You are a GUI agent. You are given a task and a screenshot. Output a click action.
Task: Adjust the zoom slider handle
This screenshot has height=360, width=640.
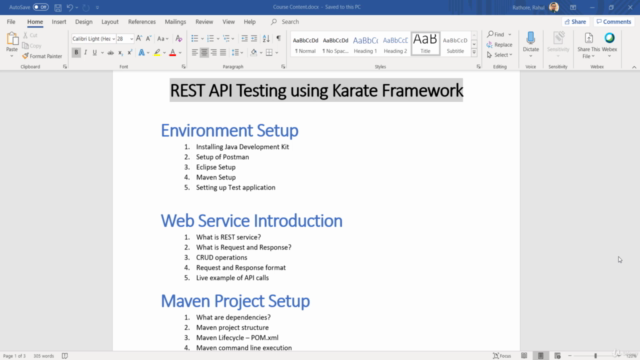pos(596,356)
